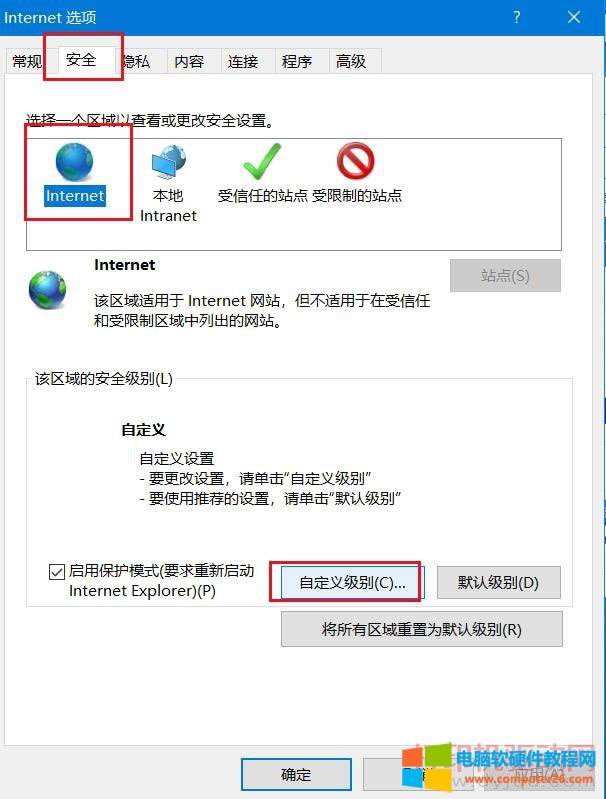606x799 pixels.
Task: Confirm with the 确定 button
Action: tap(296, 775)
